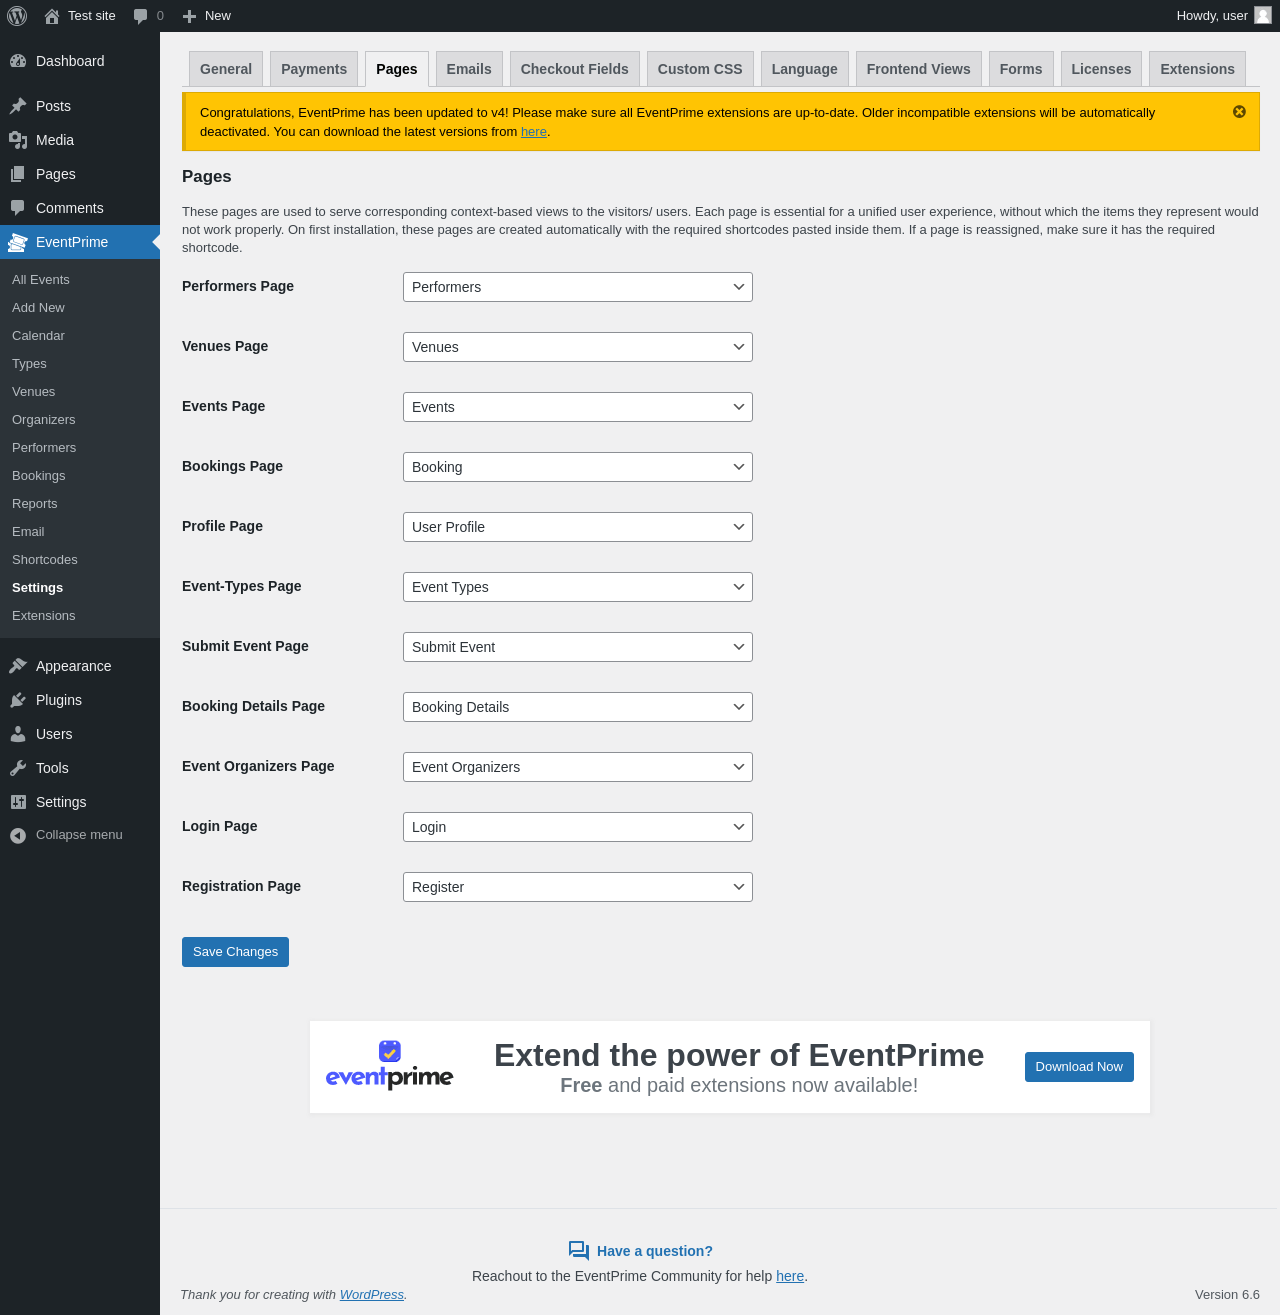Switch to the Licenses tab
The height and width of the screenshot is (1315, 1280).
(x=1101, y=69)
